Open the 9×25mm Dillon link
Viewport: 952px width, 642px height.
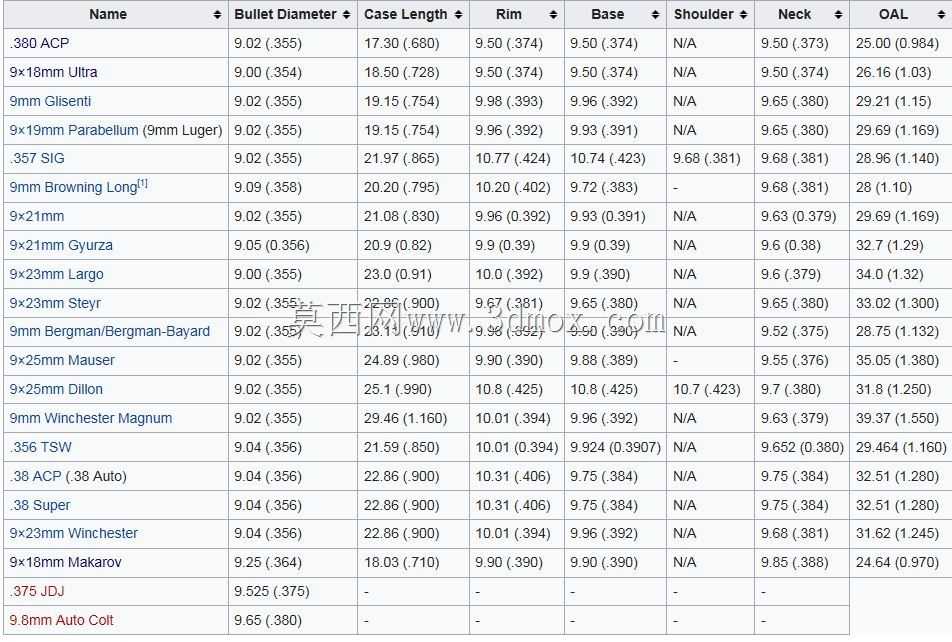click(56, 389)
